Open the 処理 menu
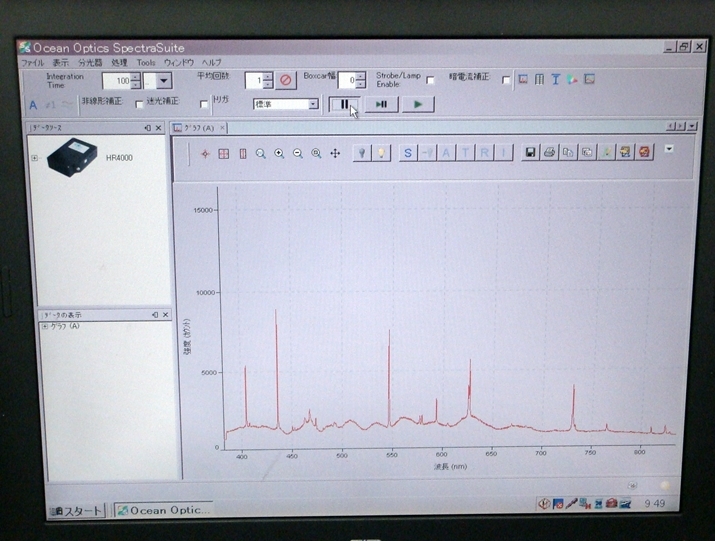 click(119, 62)
